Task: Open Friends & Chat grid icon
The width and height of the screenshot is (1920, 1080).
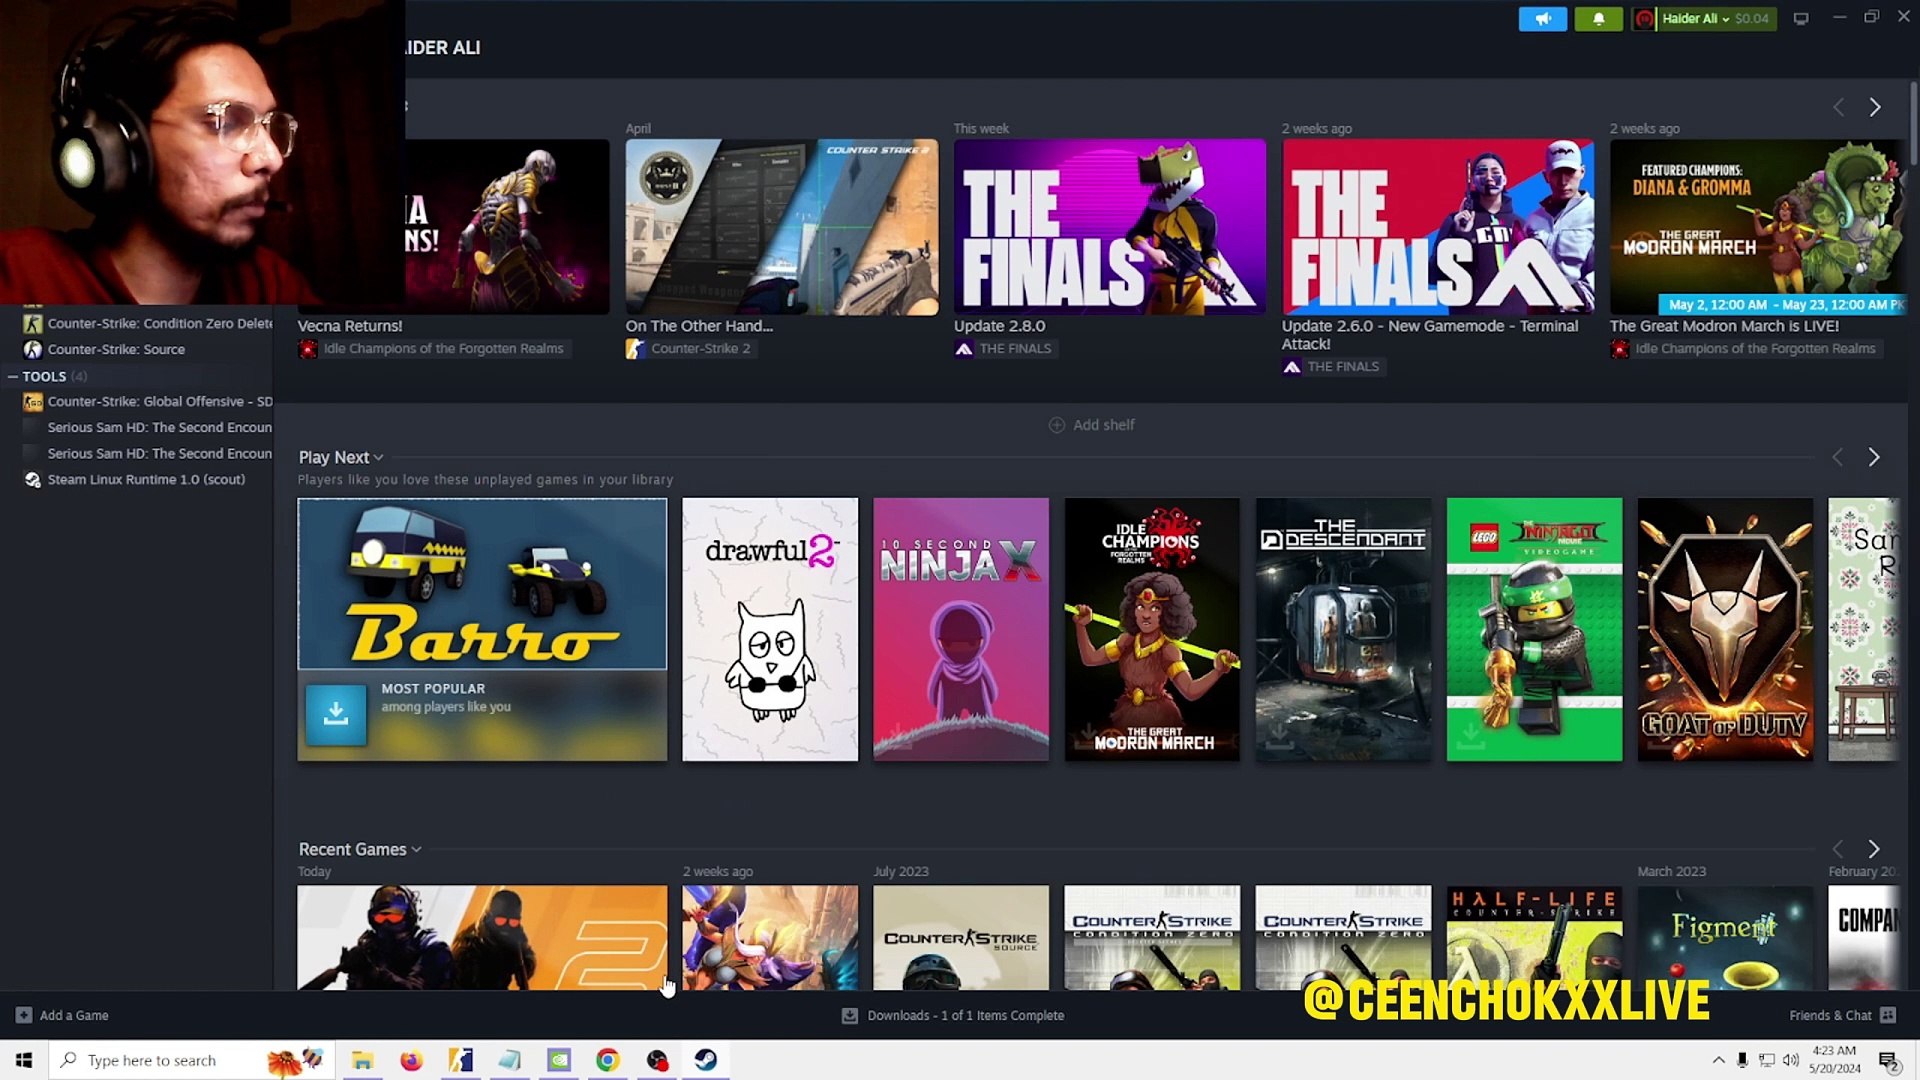Action: click(1888, 1015)
